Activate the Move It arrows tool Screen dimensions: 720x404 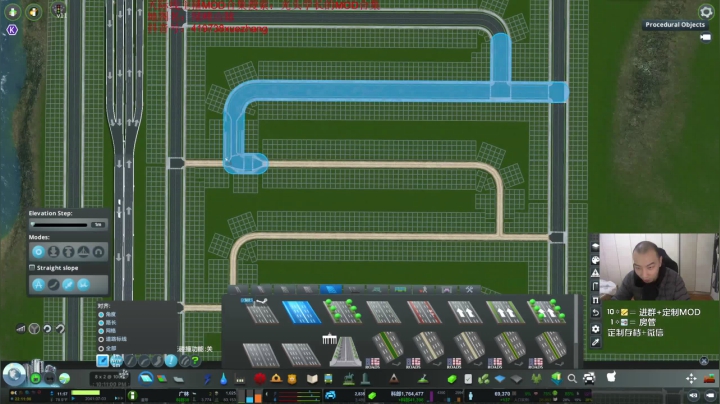[x=691, y=379]
